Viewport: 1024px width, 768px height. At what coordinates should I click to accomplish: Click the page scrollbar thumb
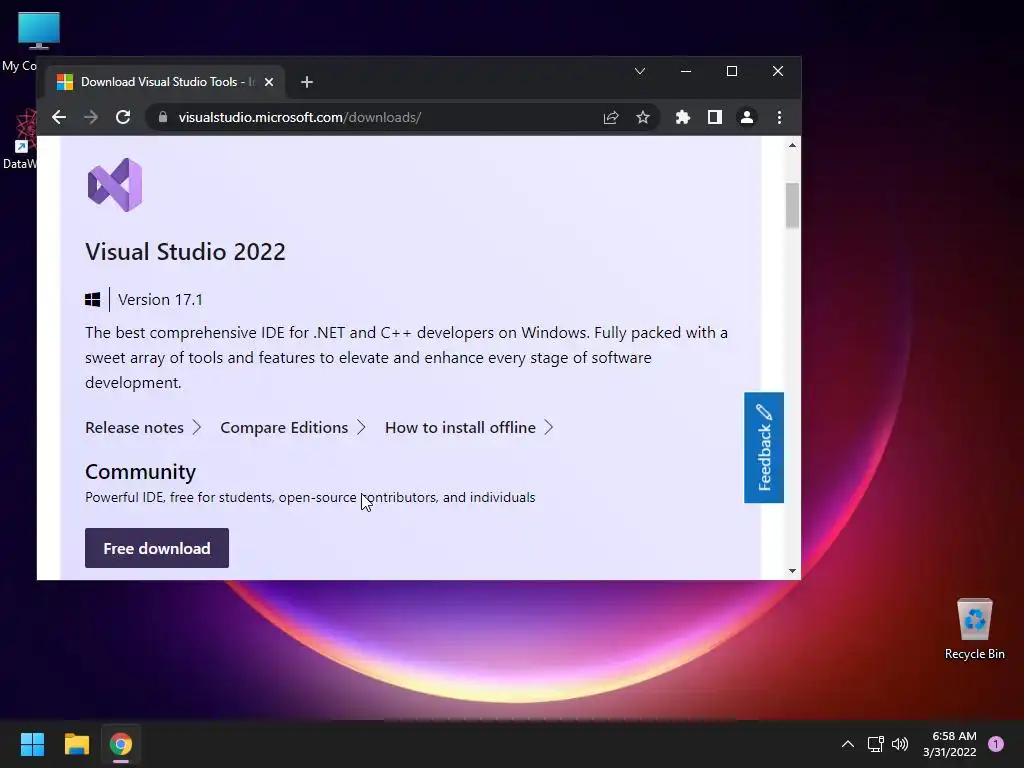pyautogui.click(x=792, y=206)
